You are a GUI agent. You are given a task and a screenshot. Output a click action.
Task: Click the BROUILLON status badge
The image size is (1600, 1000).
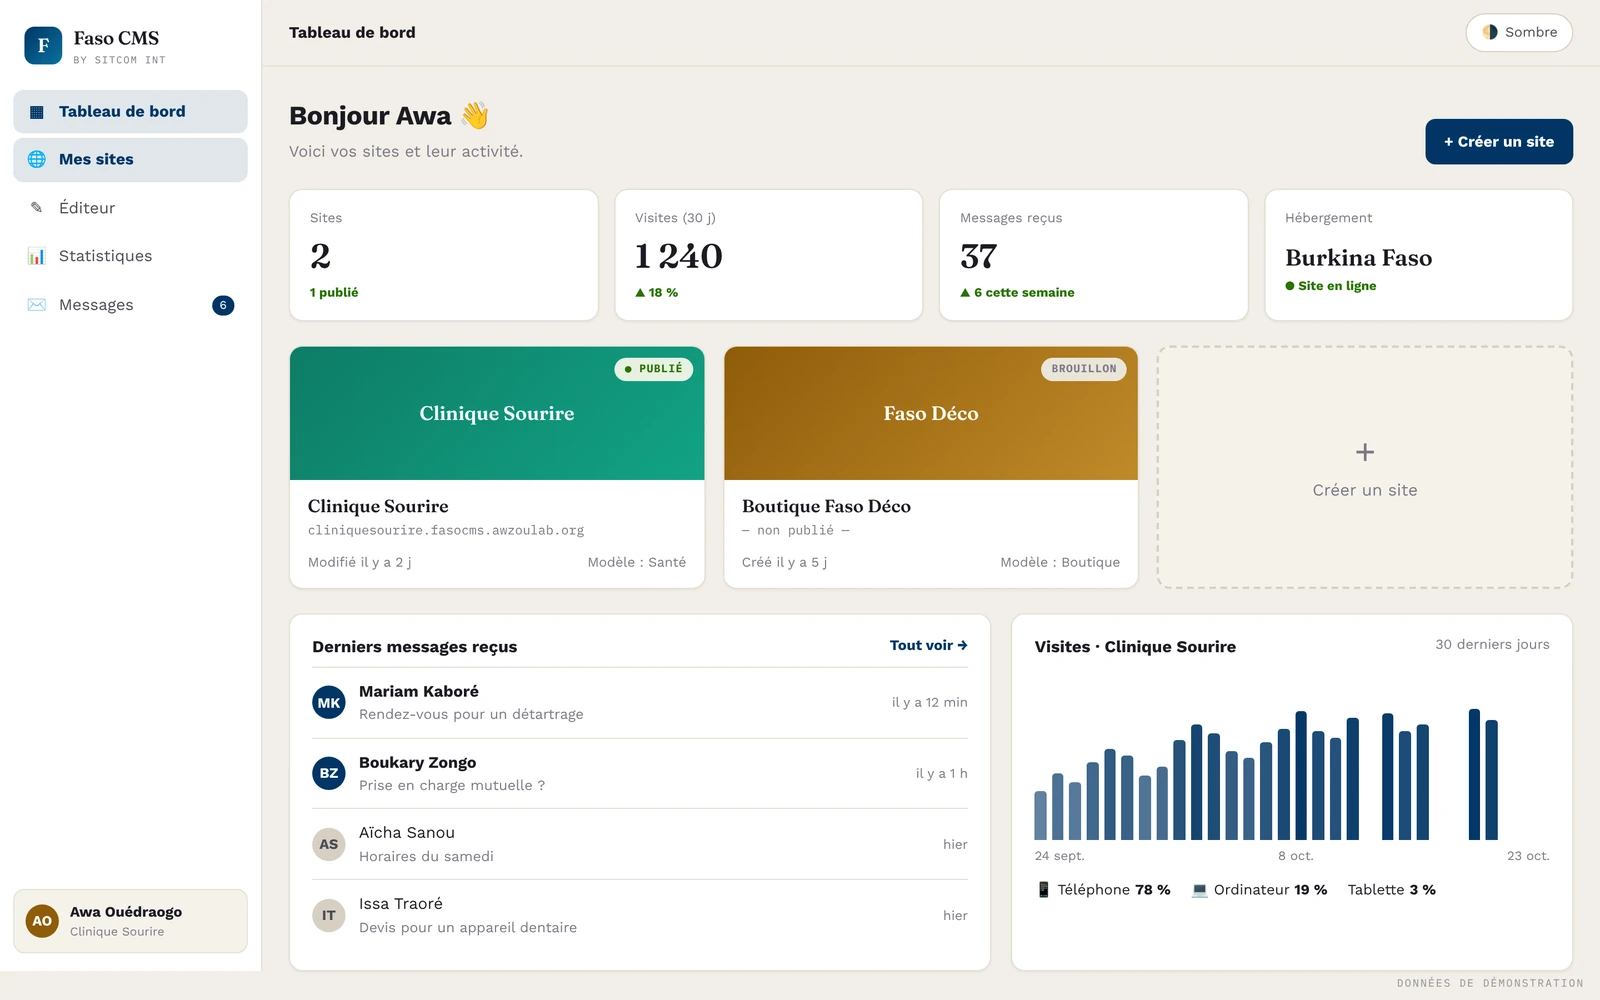point(1084,369)
